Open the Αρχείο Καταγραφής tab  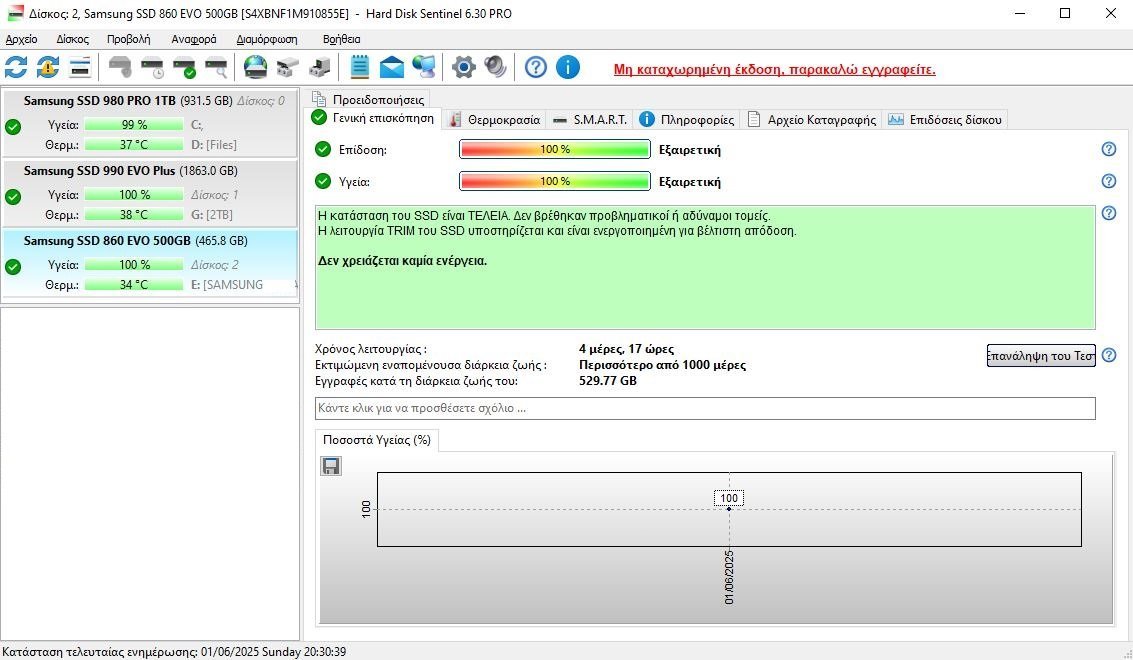811,120
